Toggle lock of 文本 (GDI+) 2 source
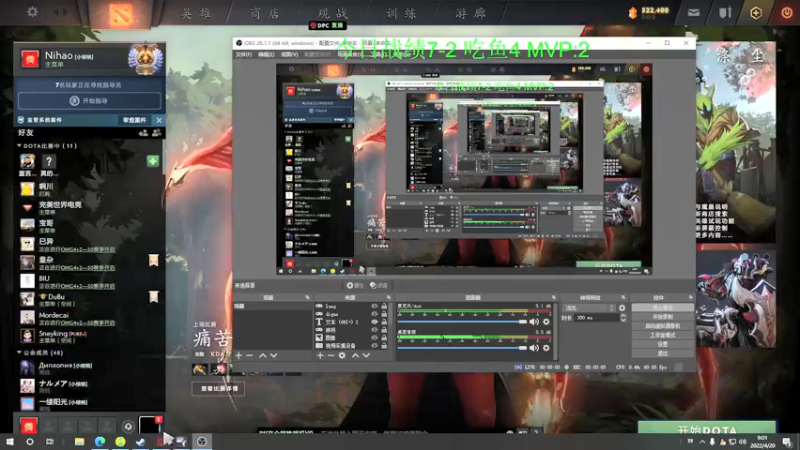 pos(384,322)
